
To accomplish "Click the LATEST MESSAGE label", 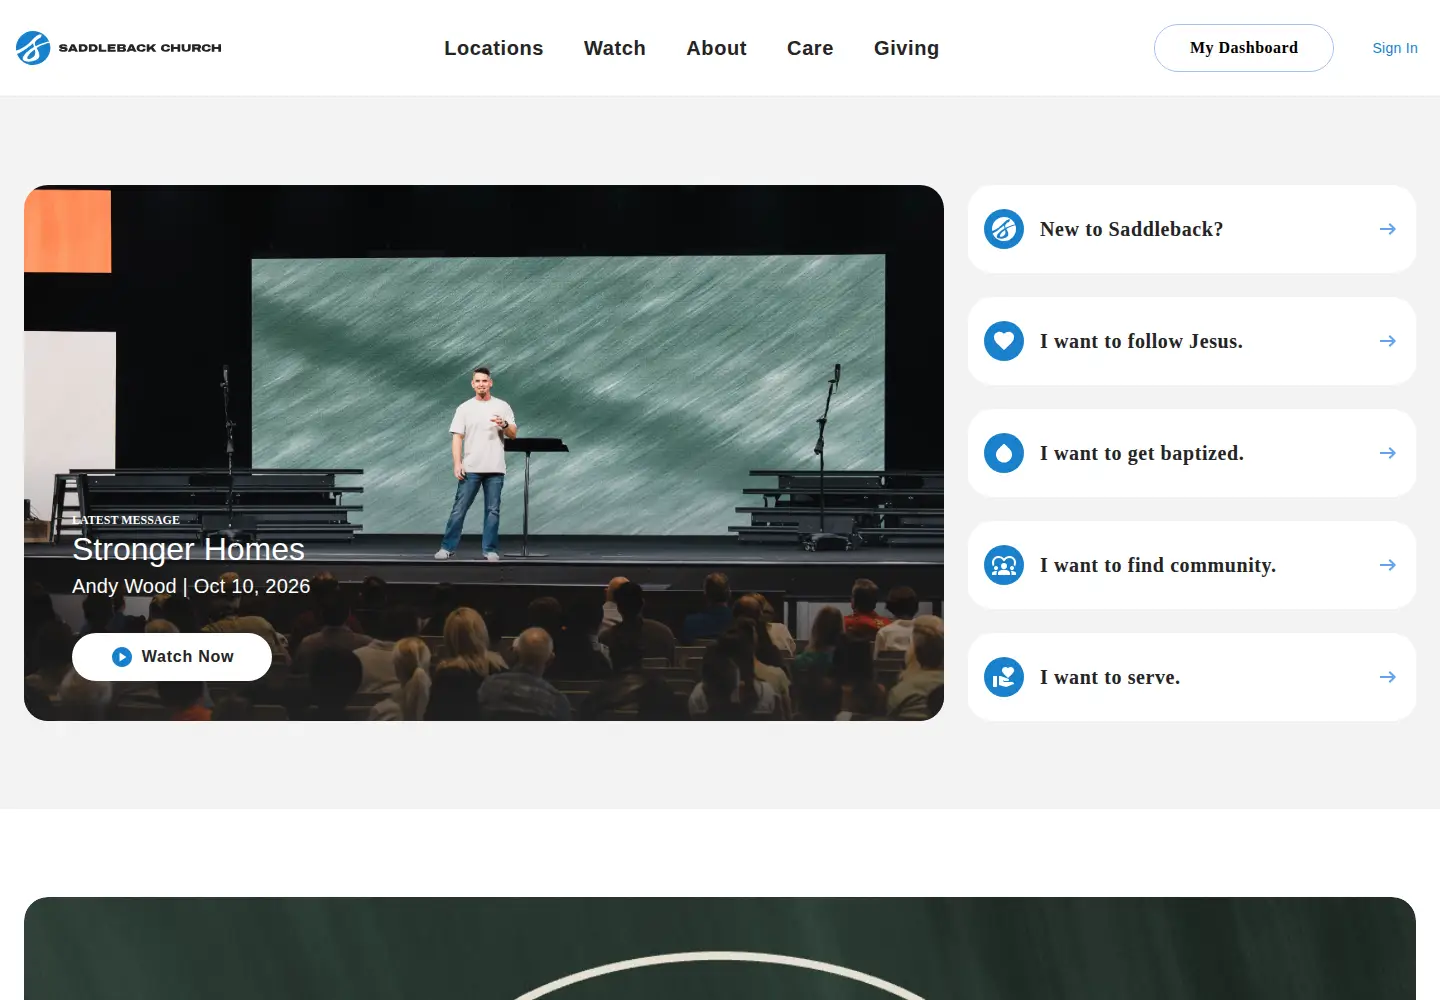I will tap(126, 520).
